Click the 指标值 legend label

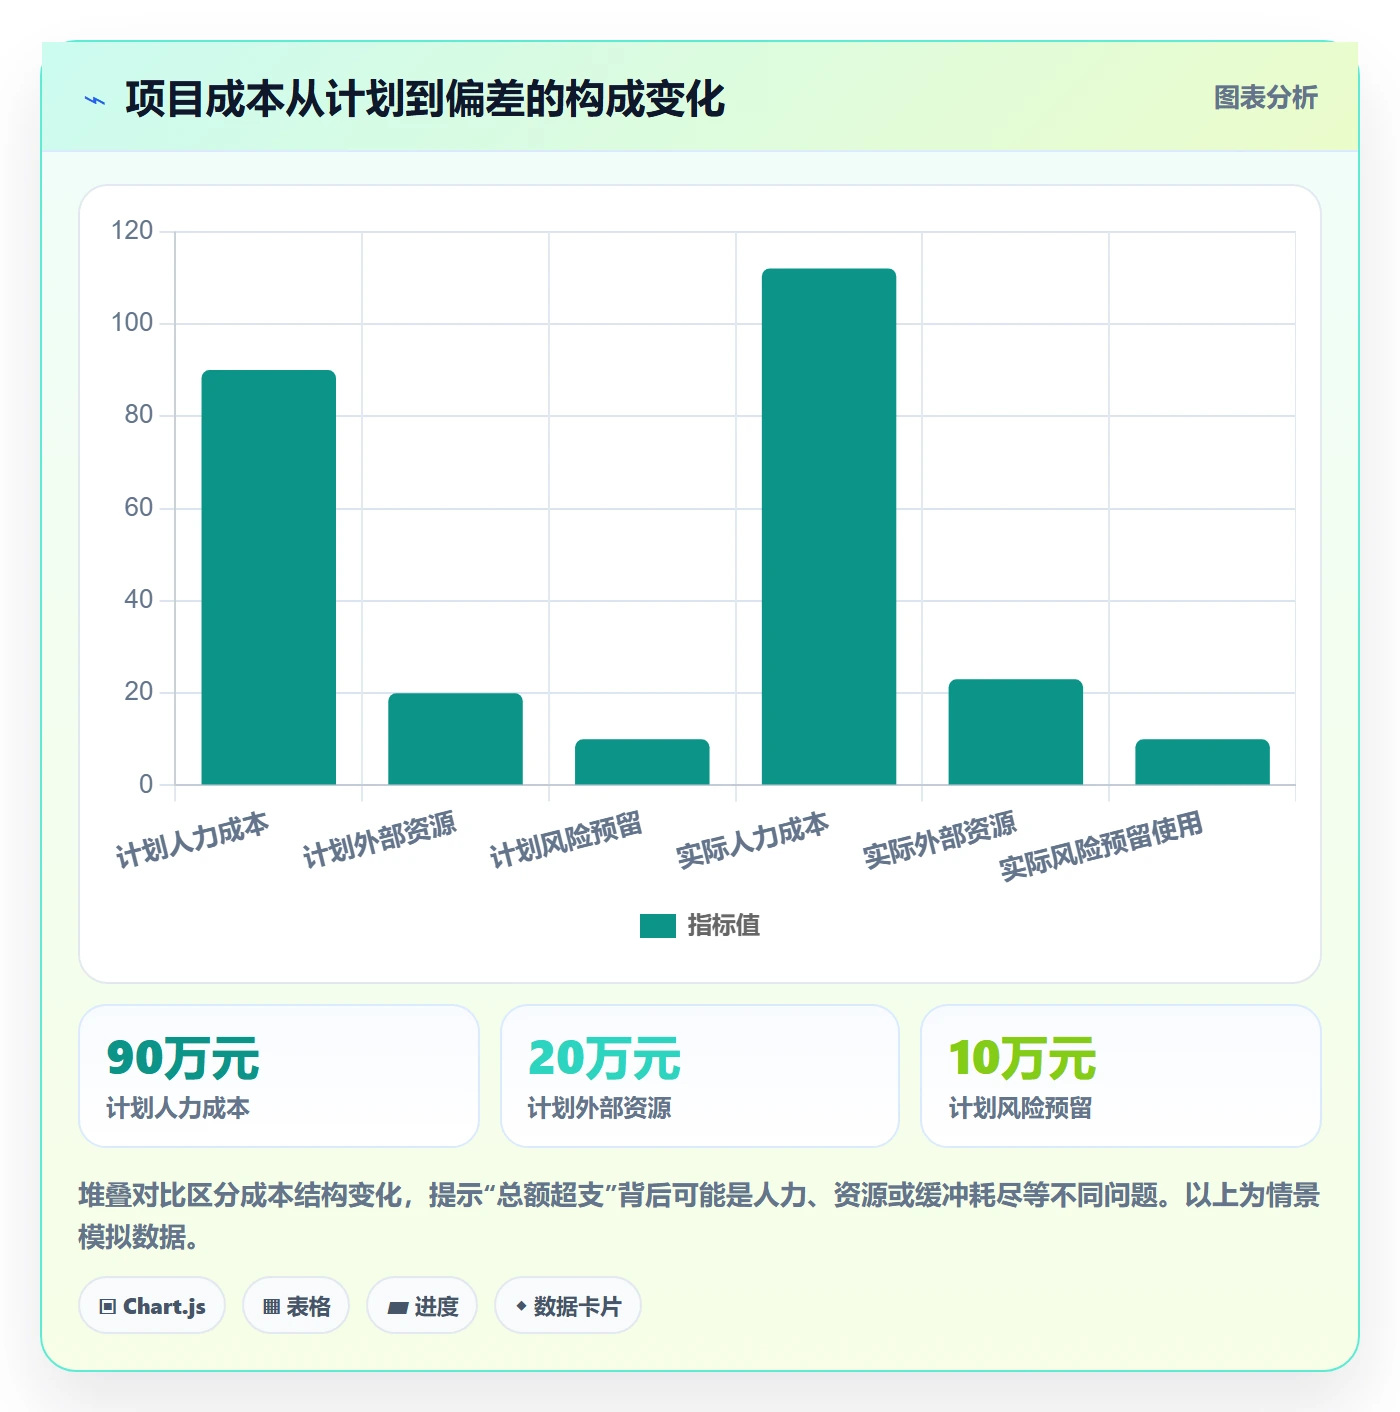pos(724,926)
